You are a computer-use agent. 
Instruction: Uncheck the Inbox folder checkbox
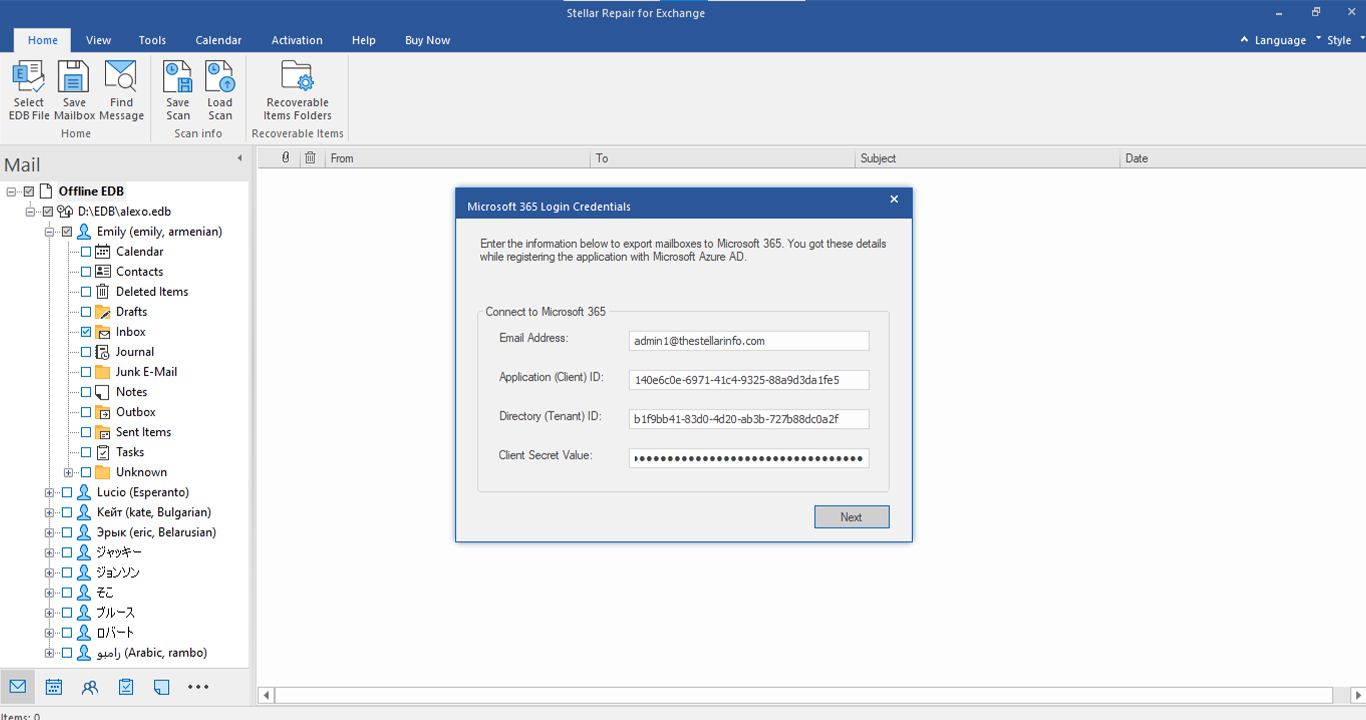pyautogui.click(x=86, y=332)
